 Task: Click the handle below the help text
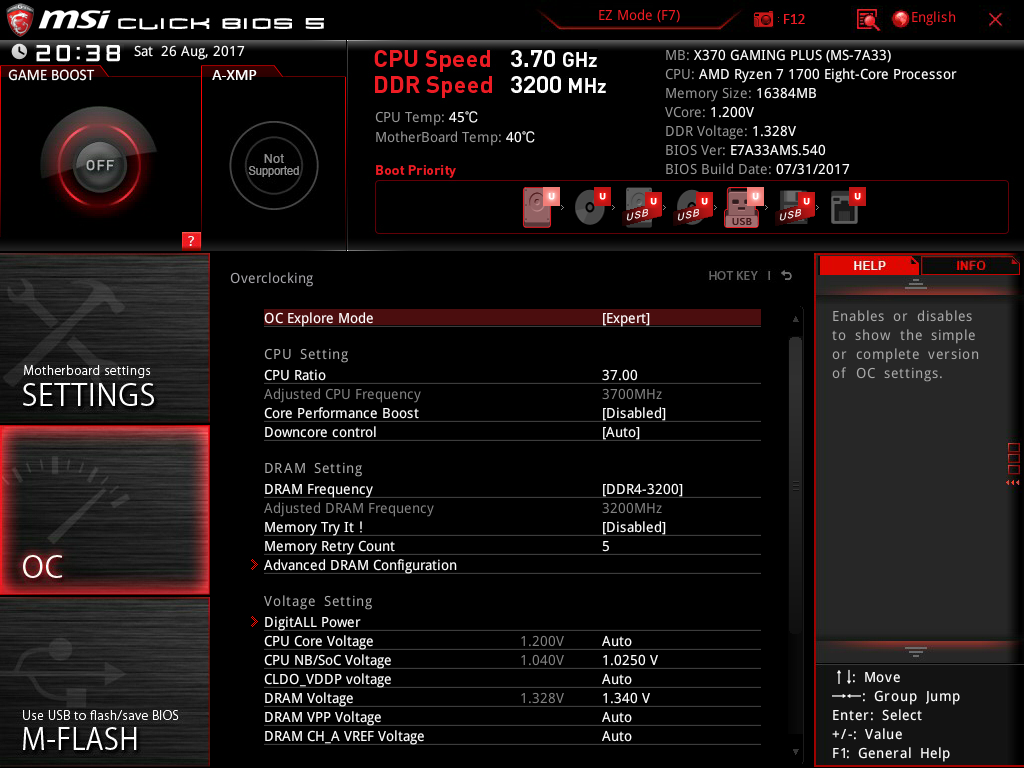pos(916,651)
